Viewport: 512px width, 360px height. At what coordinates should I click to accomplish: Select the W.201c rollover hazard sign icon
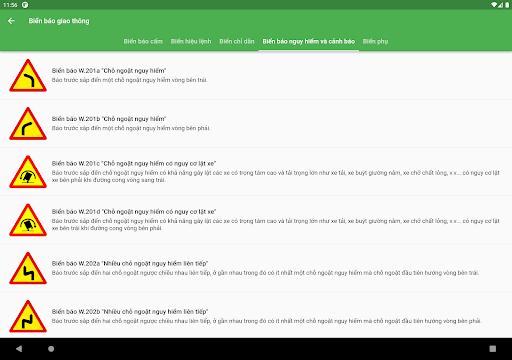(28, 172)
